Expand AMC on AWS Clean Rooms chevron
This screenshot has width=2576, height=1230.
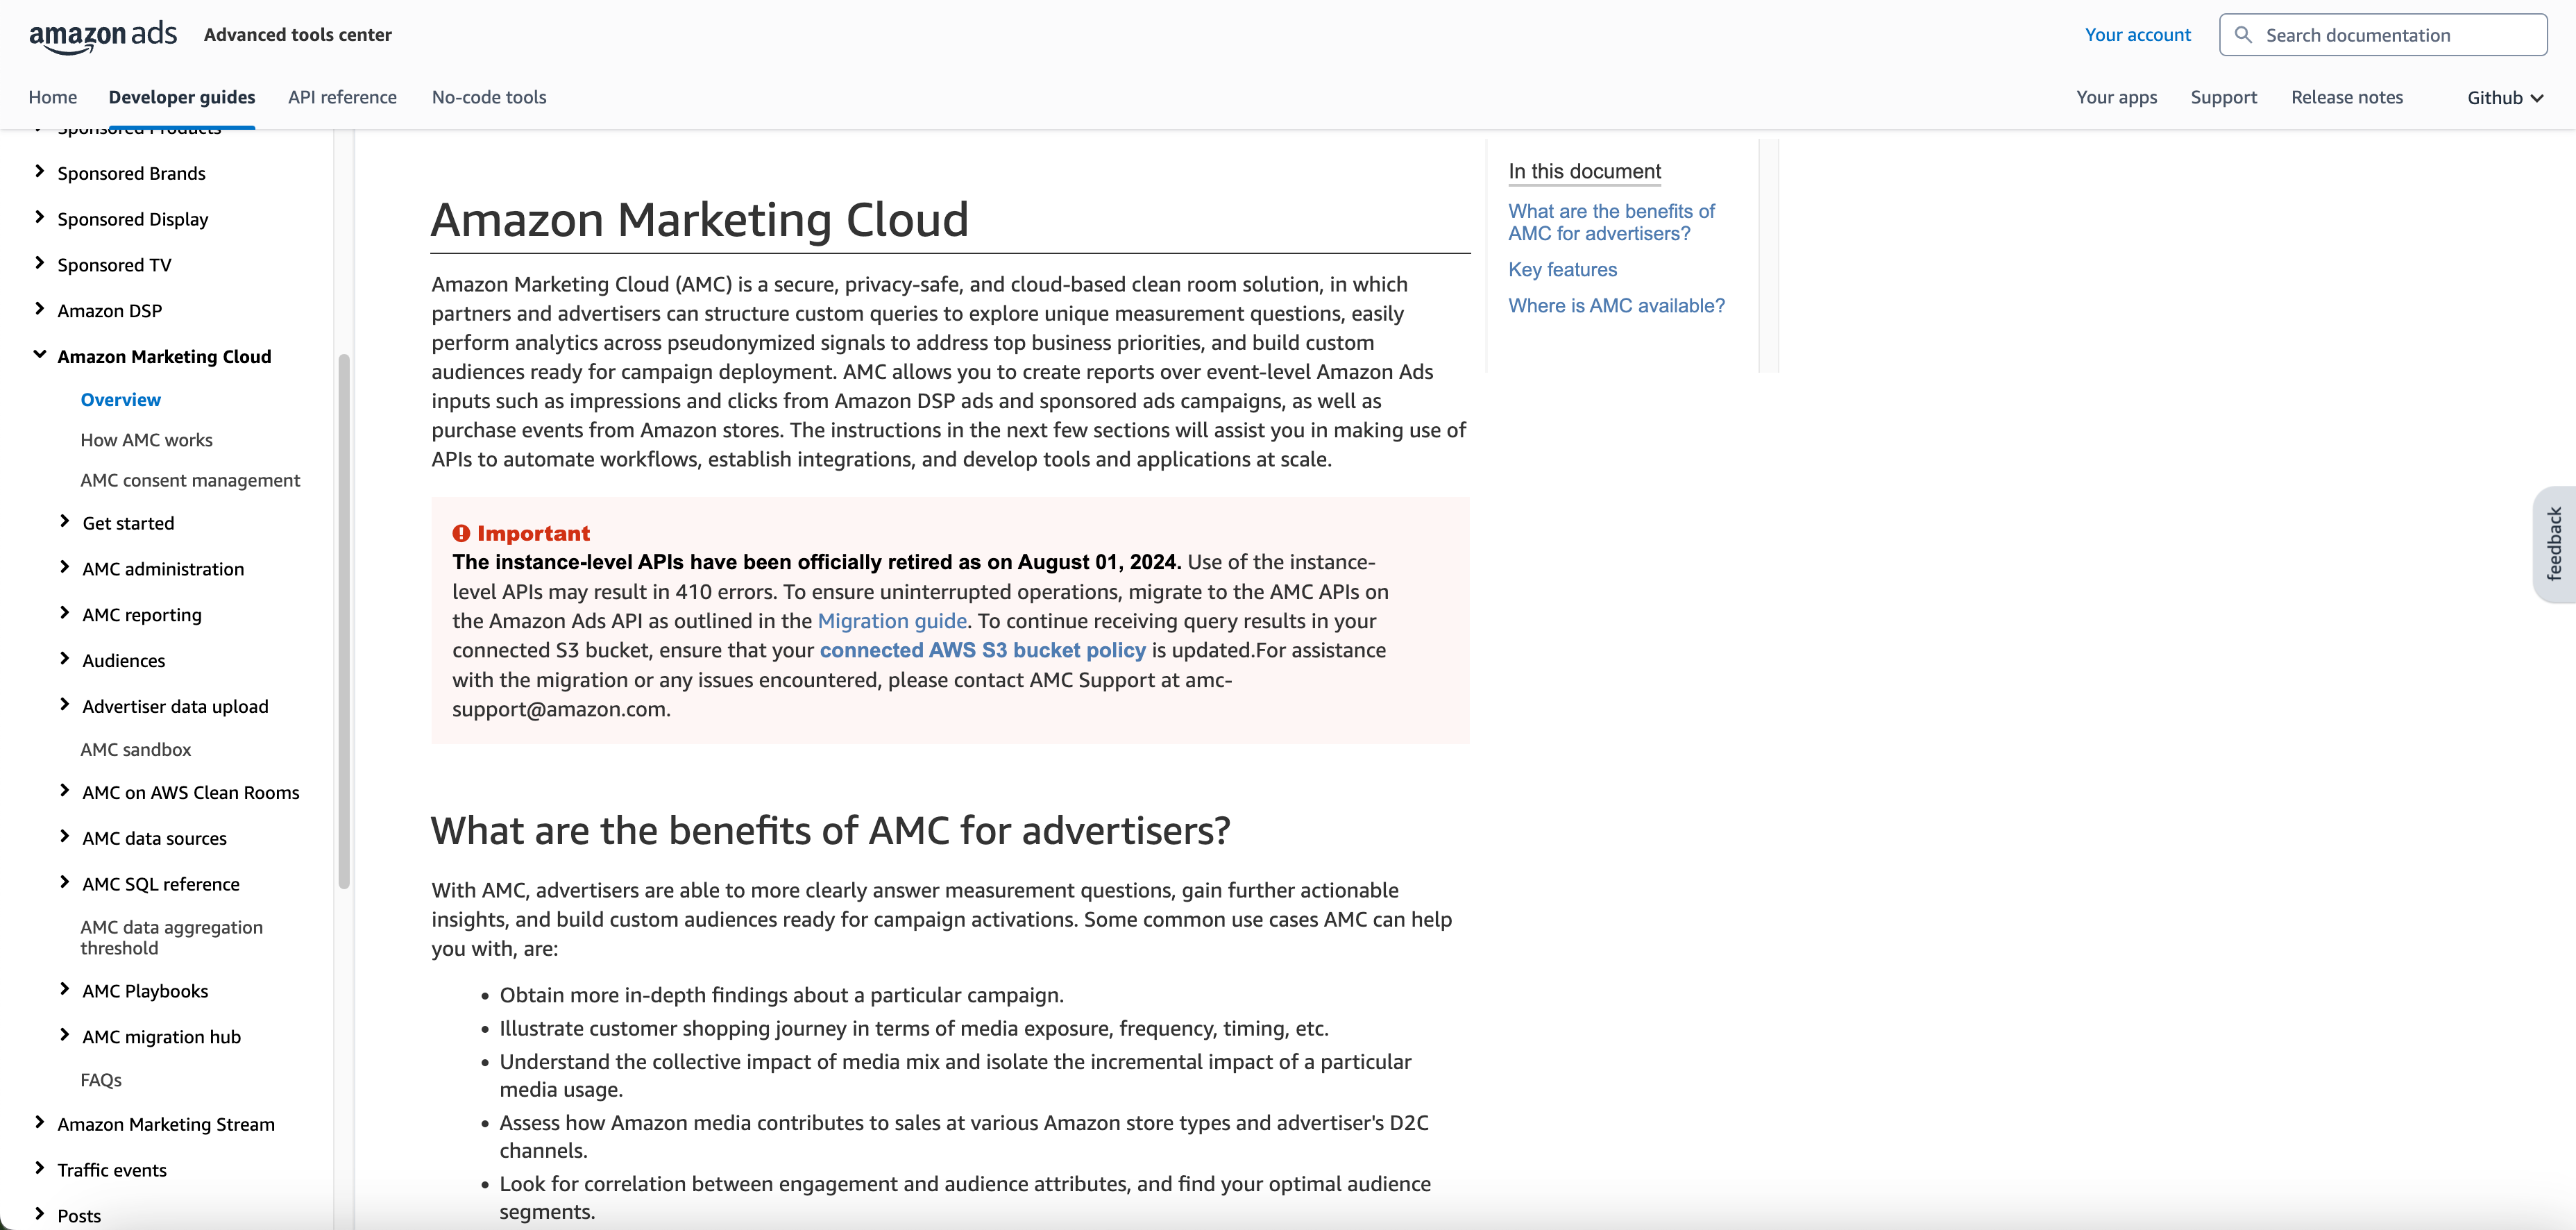click(65, 792)
